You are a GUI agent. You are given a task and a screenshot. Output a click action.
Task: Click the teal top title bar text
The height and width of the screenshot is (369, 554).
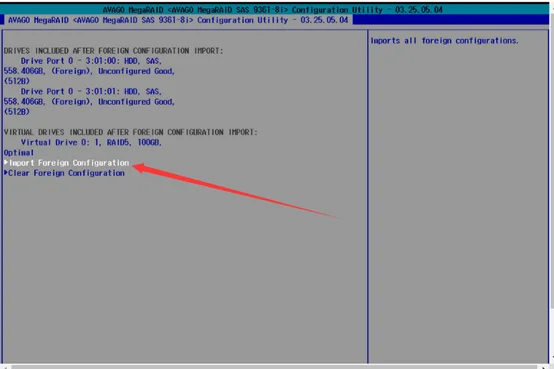(x=272, y=10)
